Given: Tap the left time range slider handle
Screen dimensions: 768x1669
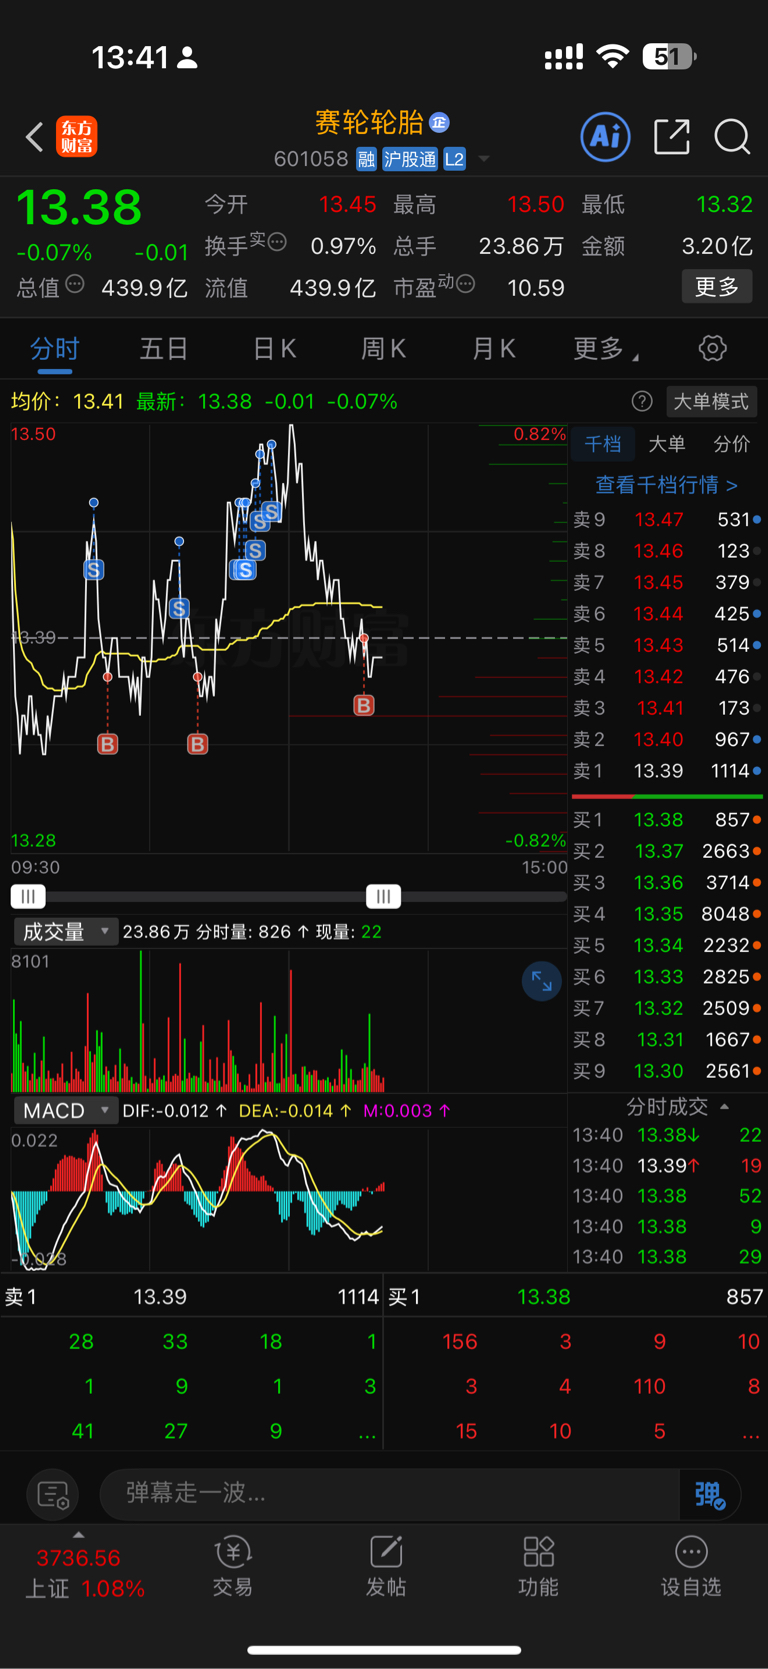Looking at the screenshot, I should tap(28, 896).
